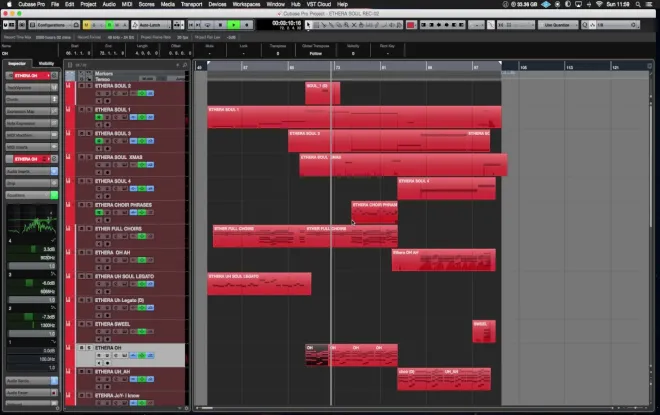This screenshot has width=660, height=415.
Task: Open the snap type dropdown
Action: [x=520, y=25]
